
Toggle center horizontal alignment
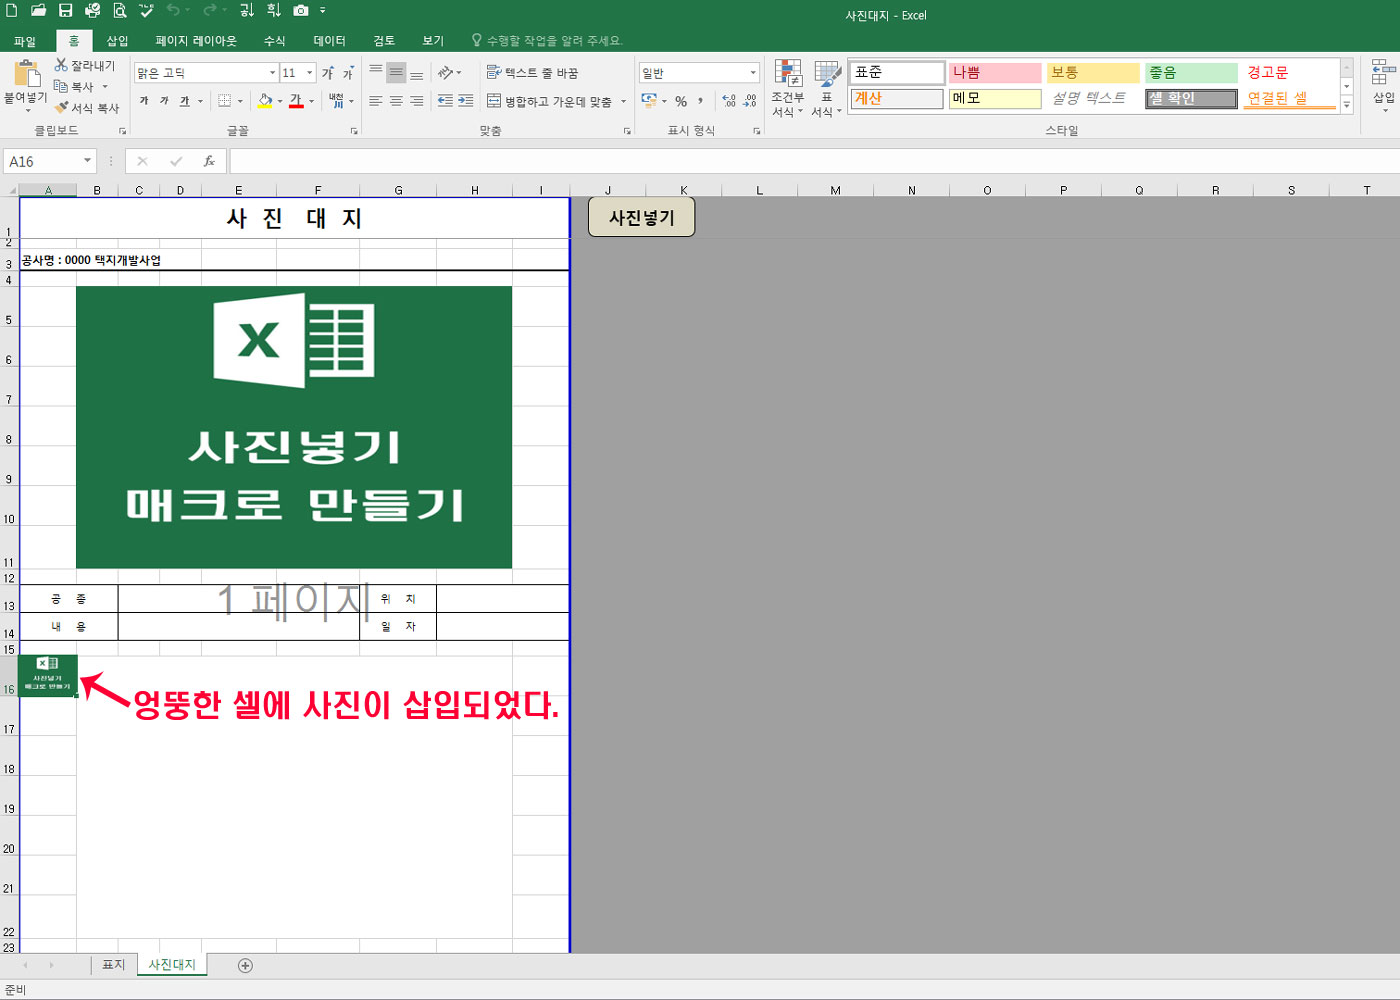tap(396, 101)
